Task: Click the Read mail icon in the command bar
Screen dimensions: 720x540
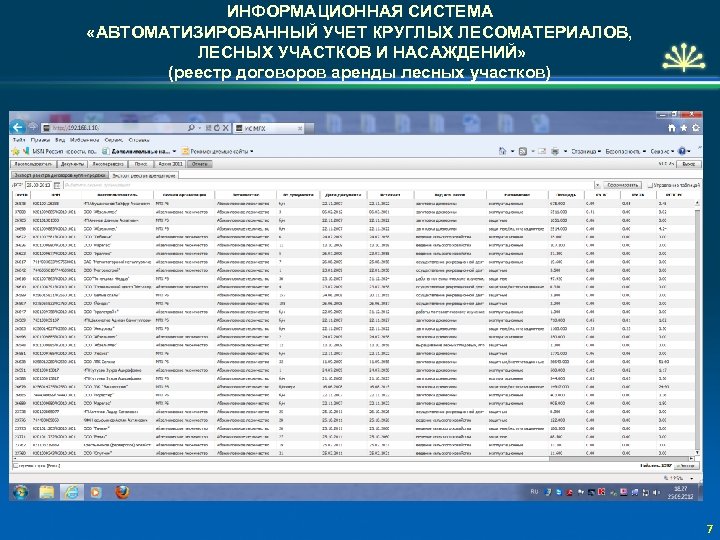Action: [x=542, y=151]
